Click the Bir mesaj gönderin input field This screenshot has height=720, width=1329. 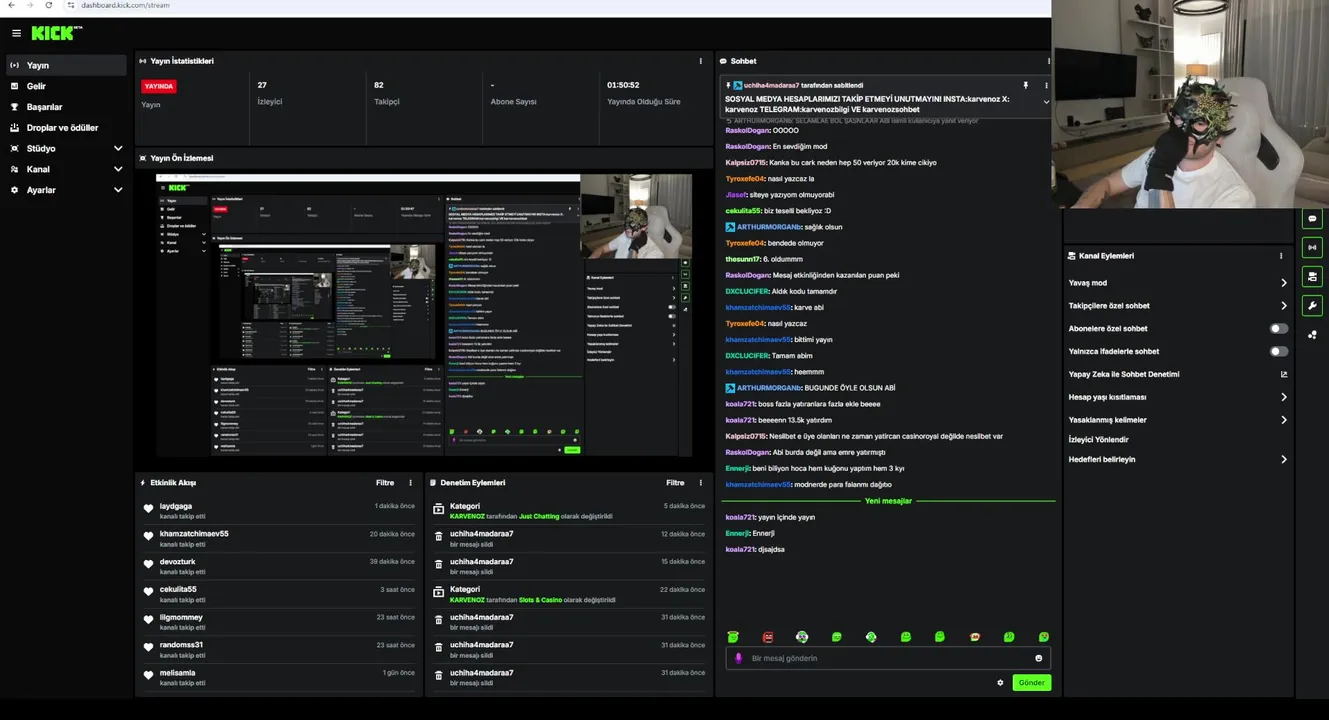(888, 658)
